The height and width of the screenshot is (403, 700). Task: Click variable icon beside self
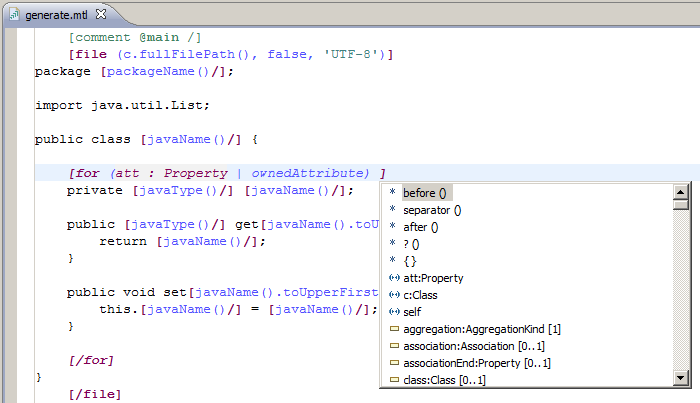(394, 312)
